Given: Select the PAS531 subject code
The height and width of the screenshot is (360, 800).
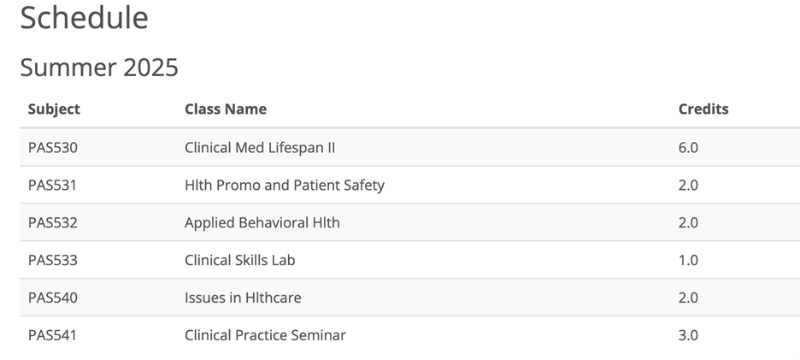Looking at the screenshot, I should (x=53, y=185).
